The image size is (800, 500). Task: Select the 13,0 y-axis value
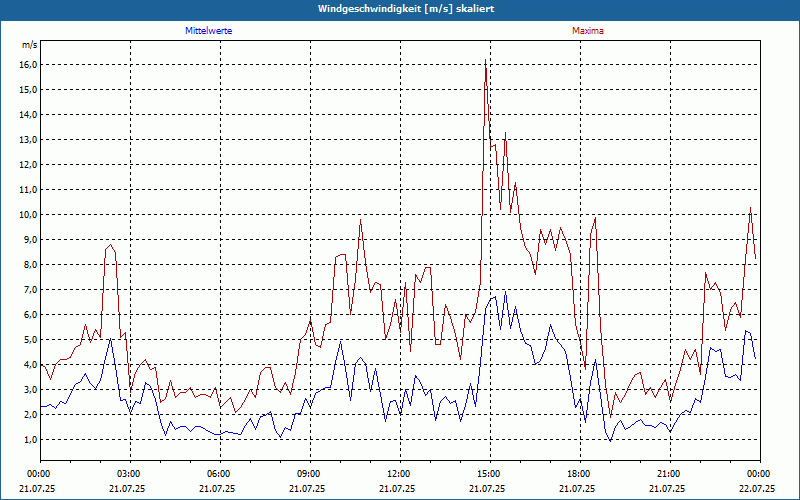(x=29, y=139)
